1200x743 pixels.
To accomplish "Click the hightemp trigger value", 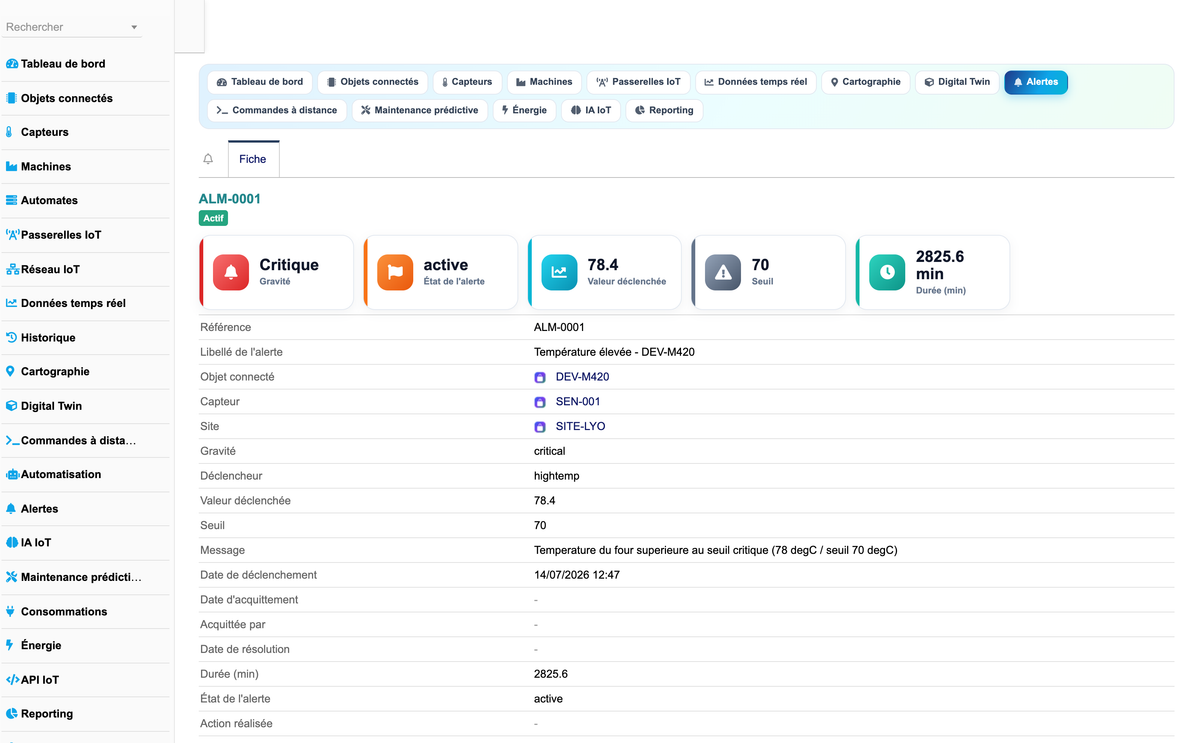I will click(x=557, y=476).
